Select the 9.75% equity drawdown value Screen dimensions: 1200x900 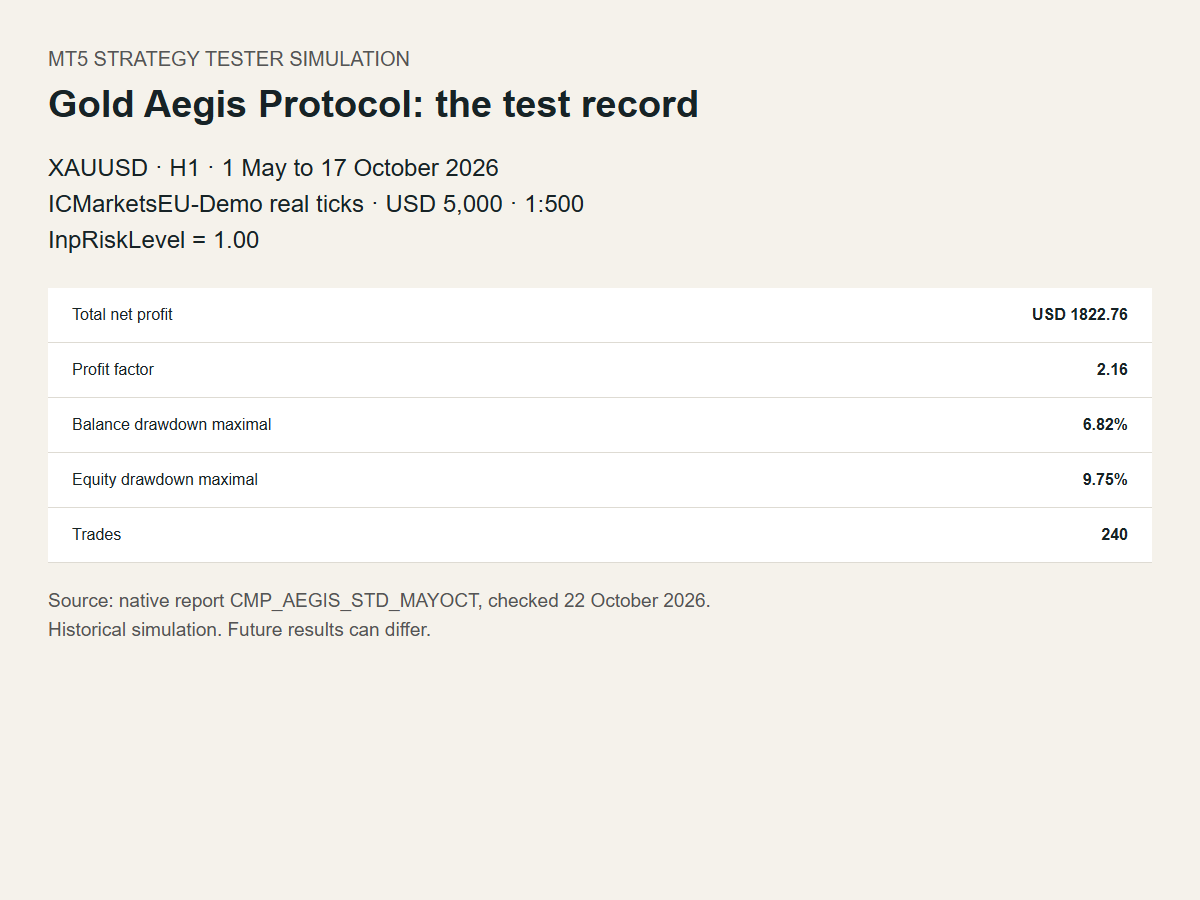click(1105, 480)
